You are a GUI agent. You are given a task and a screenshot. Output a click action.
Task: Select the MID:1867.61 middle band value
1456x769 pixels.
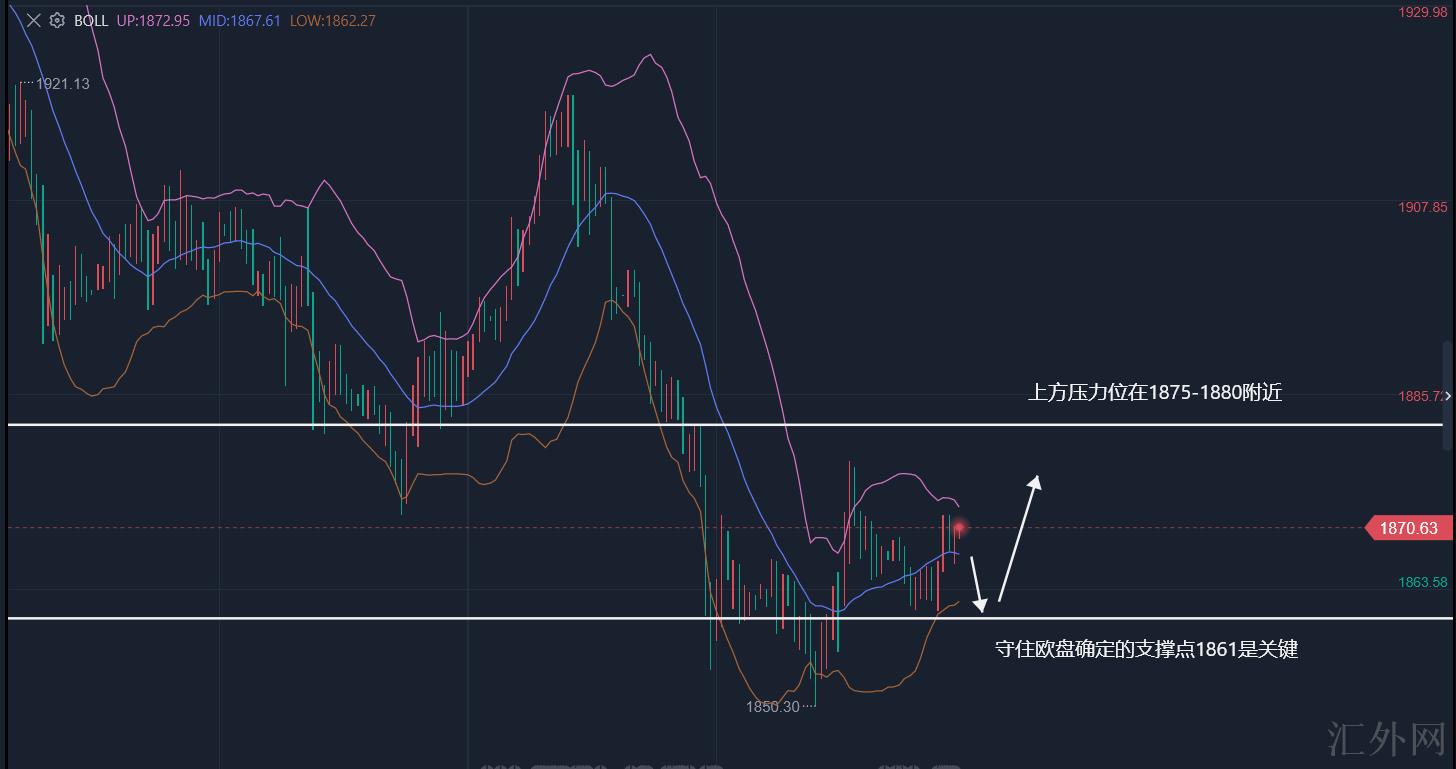(240, 20)
